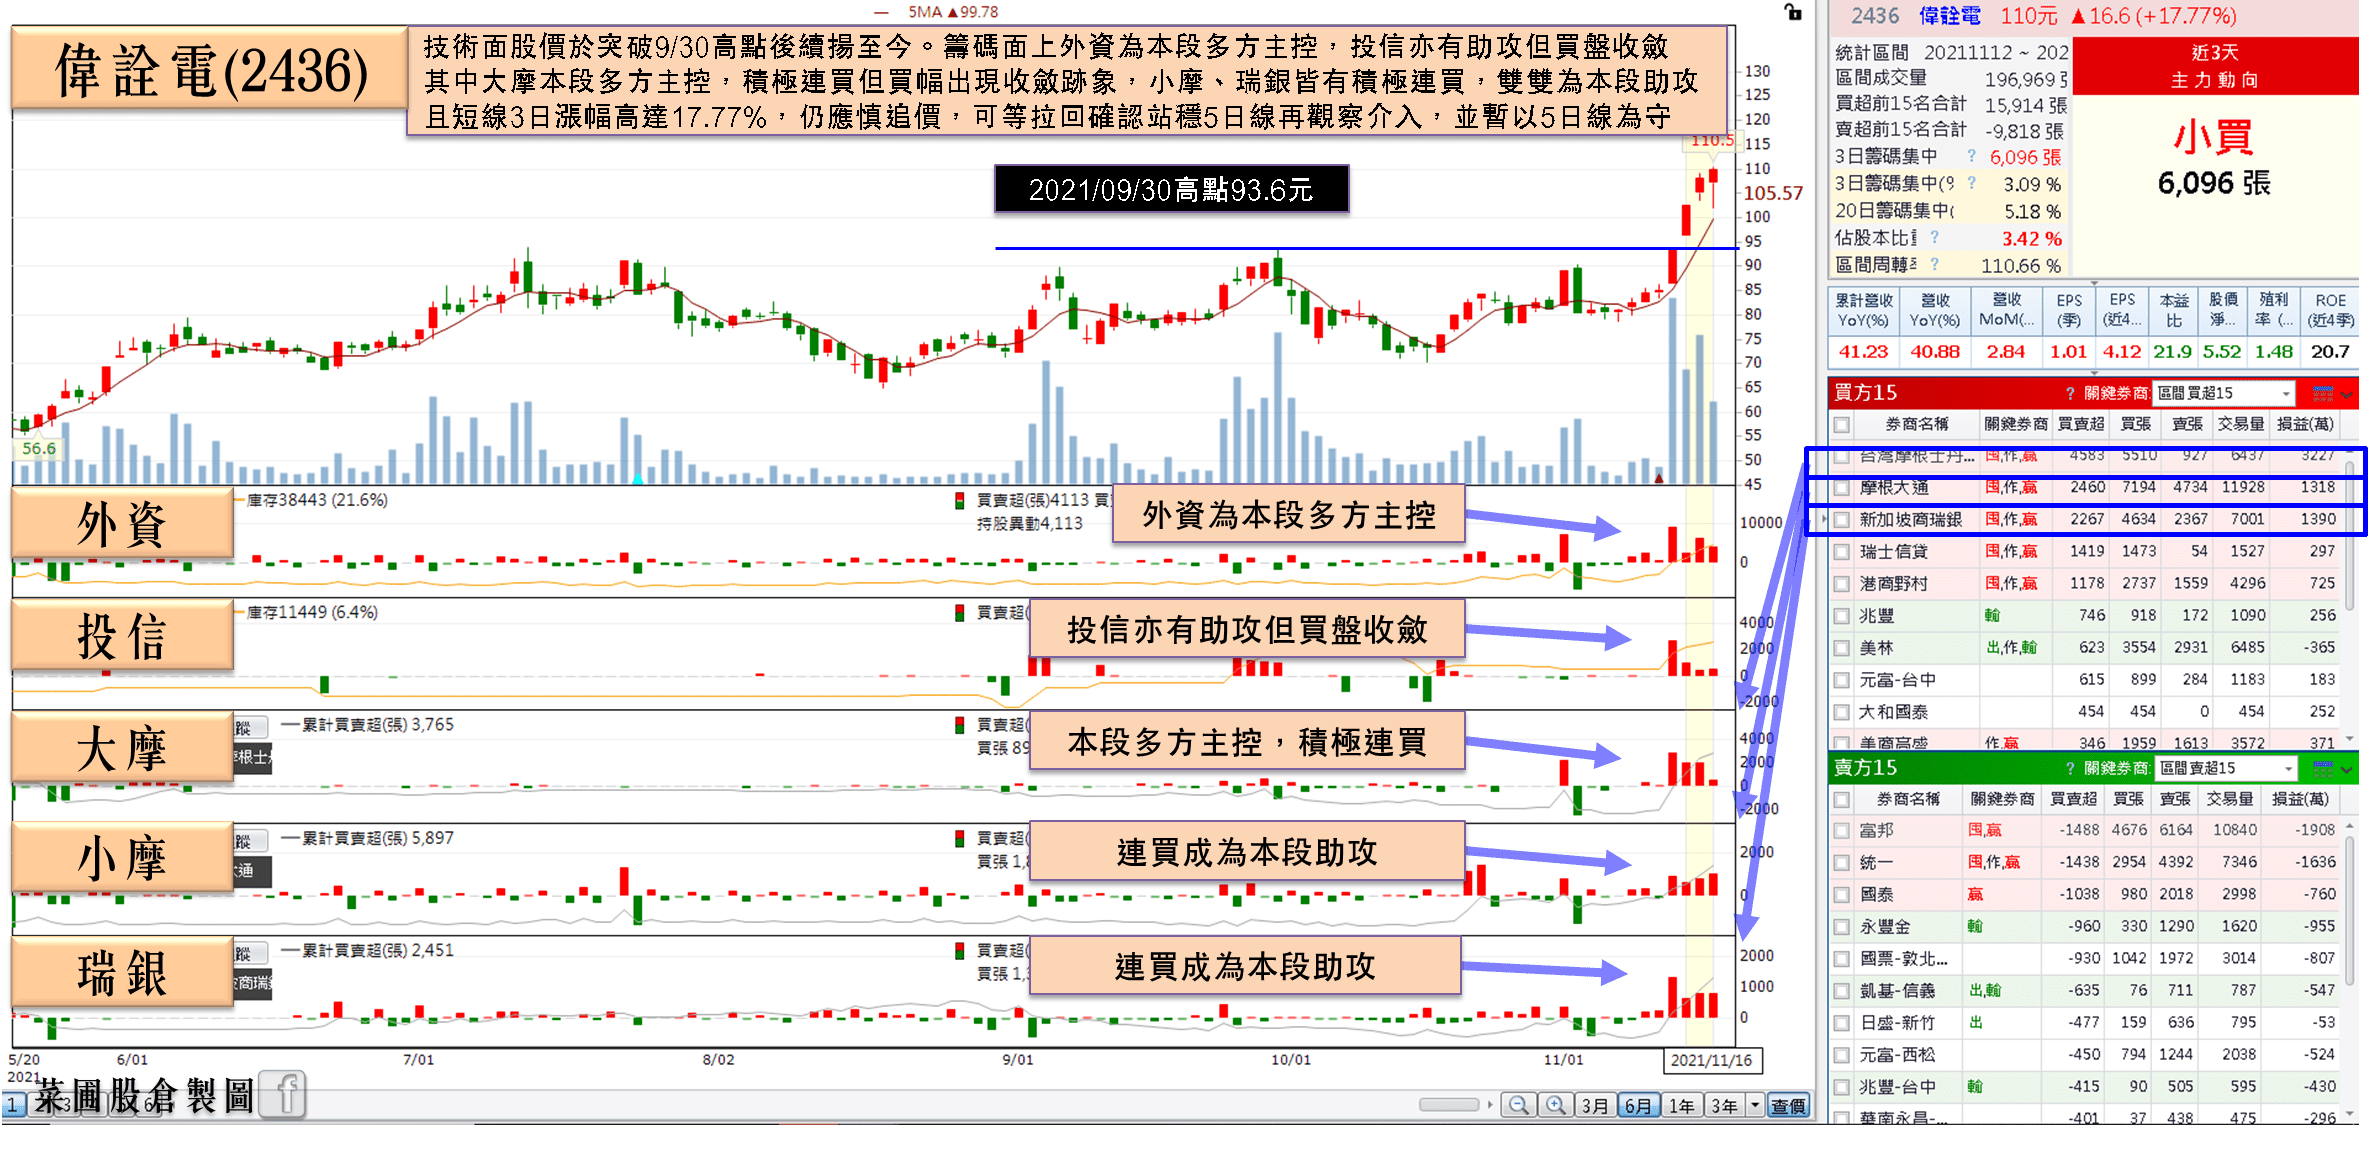Tick the select-all checkbox in buyer table header
This screenshot has height=1149, width=2368.
(x=1842, y=425)
